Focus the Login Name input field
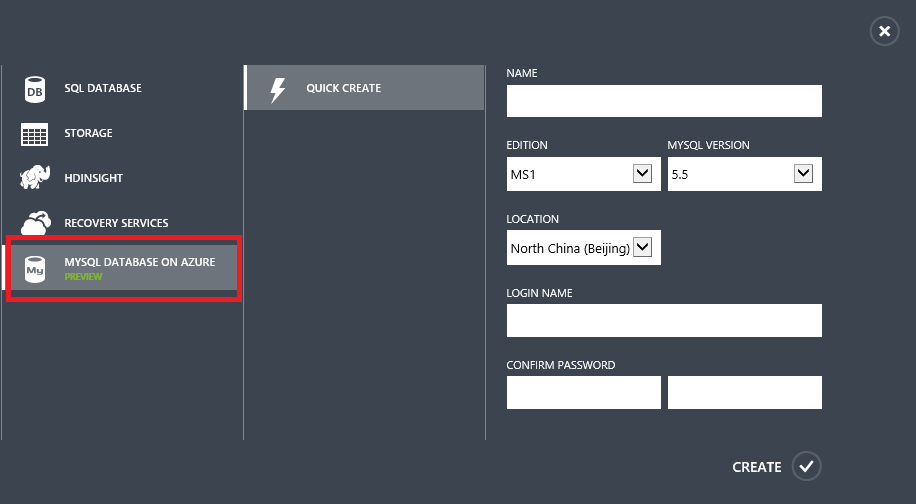The width and height of the screenshot is (916, 504). pyautogui.click(x=664, y=321)
